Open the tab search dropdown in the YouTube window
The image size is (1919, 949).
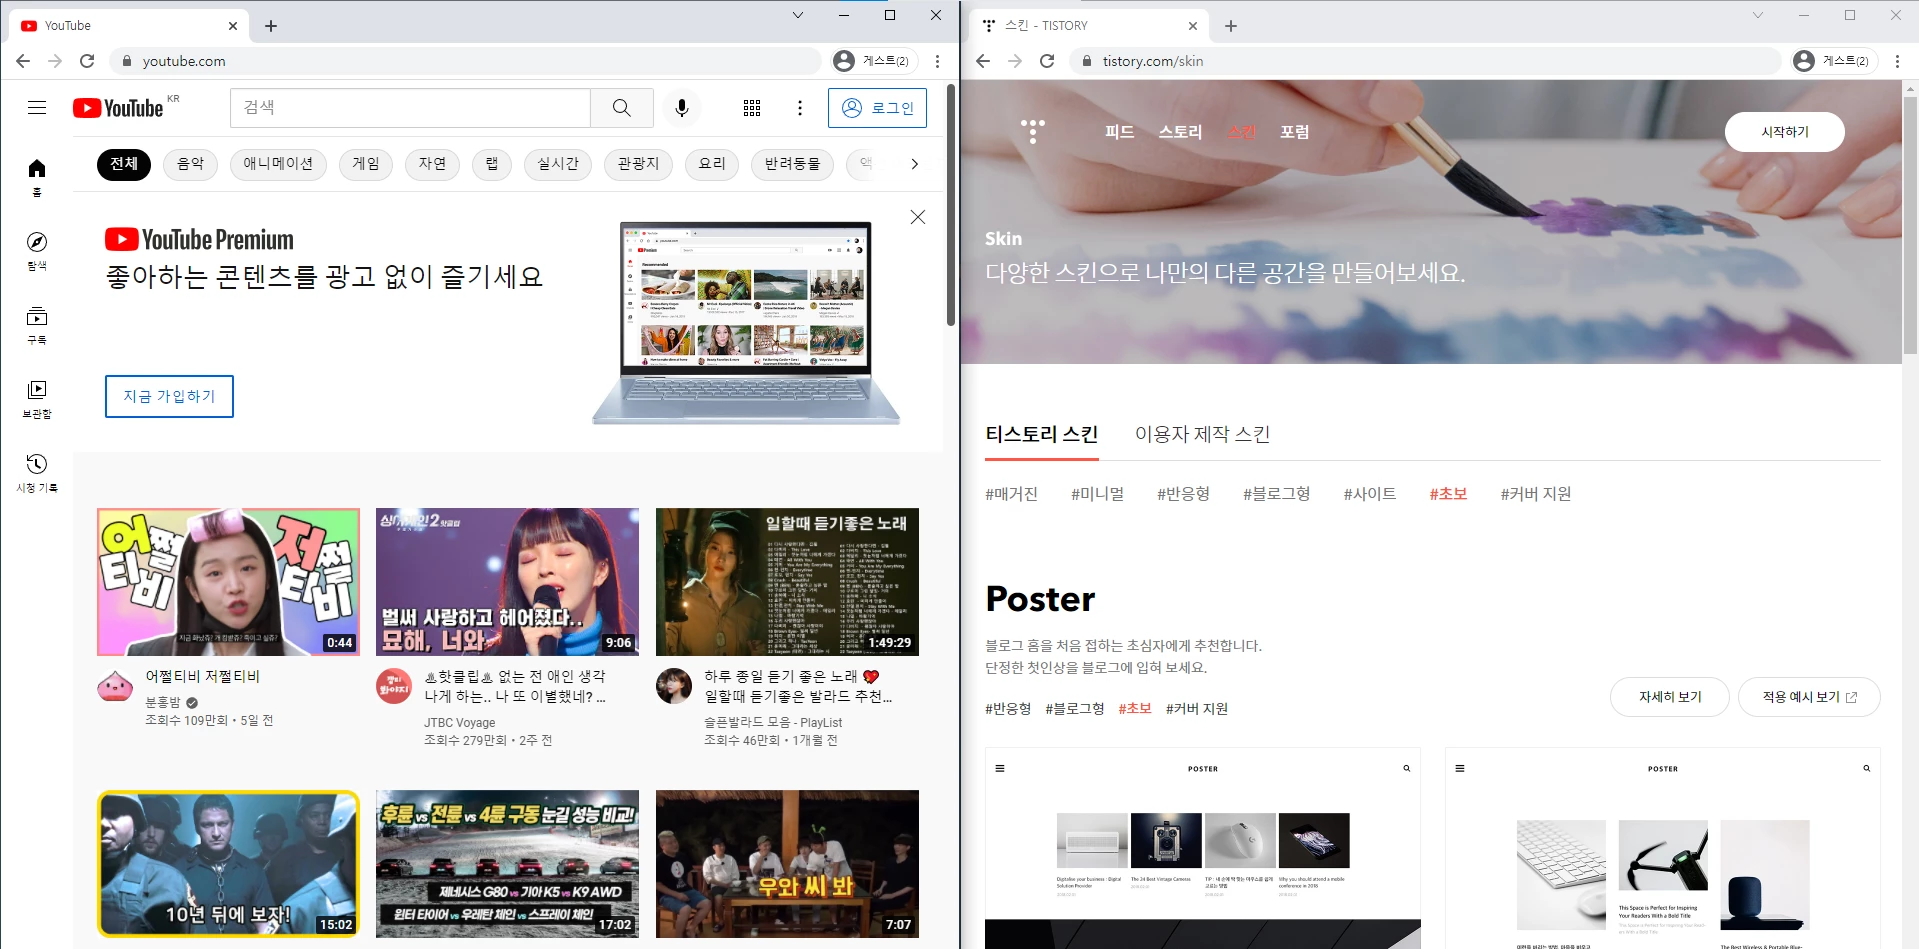tap(798, 15)
